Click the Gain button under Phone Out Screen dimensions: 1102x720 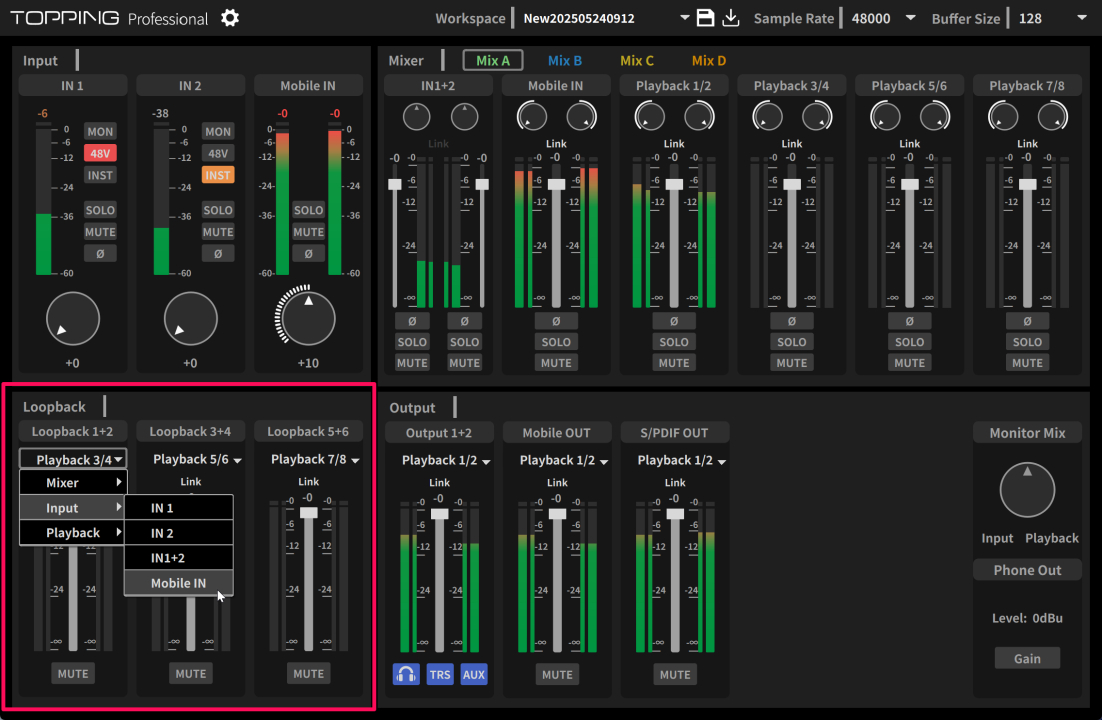[1028, 658]
